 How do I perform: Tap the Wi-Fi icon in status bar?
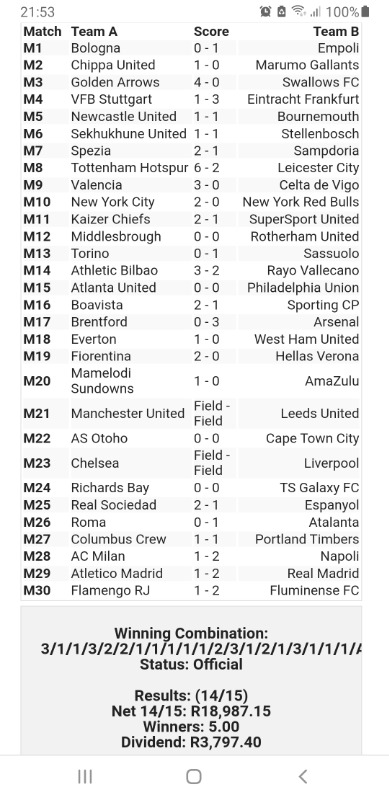click(x=299, y=11)
